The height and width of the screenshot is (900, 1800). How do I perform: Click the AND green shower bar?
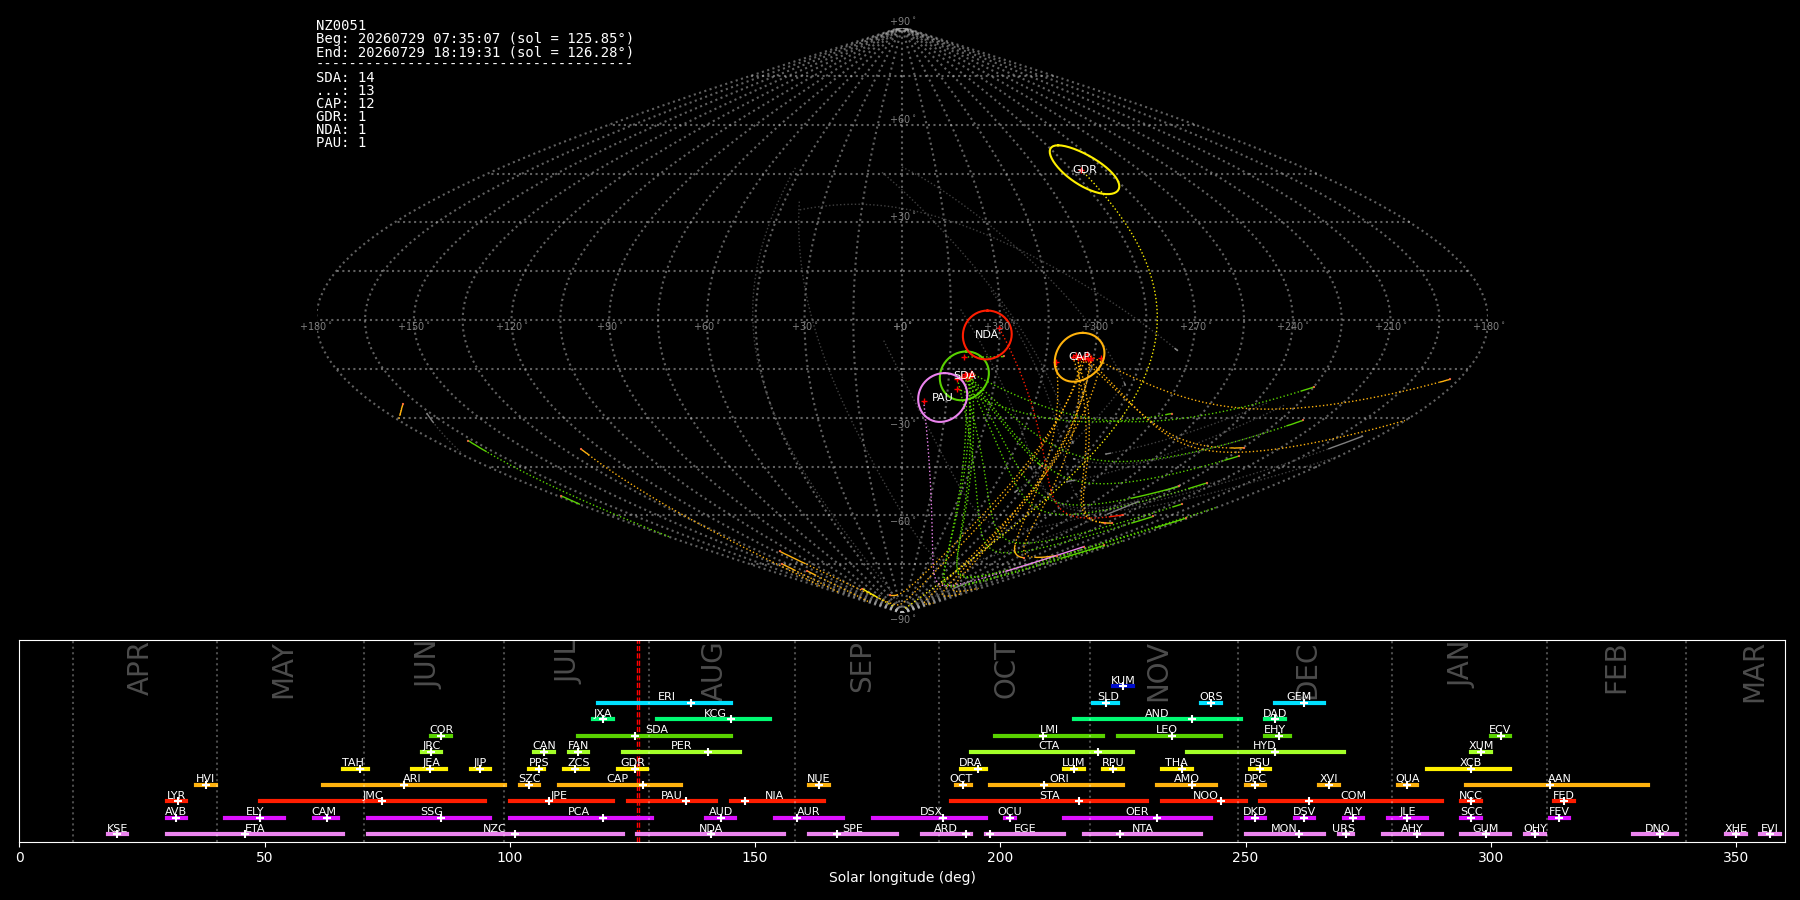tap(1157, 719)
